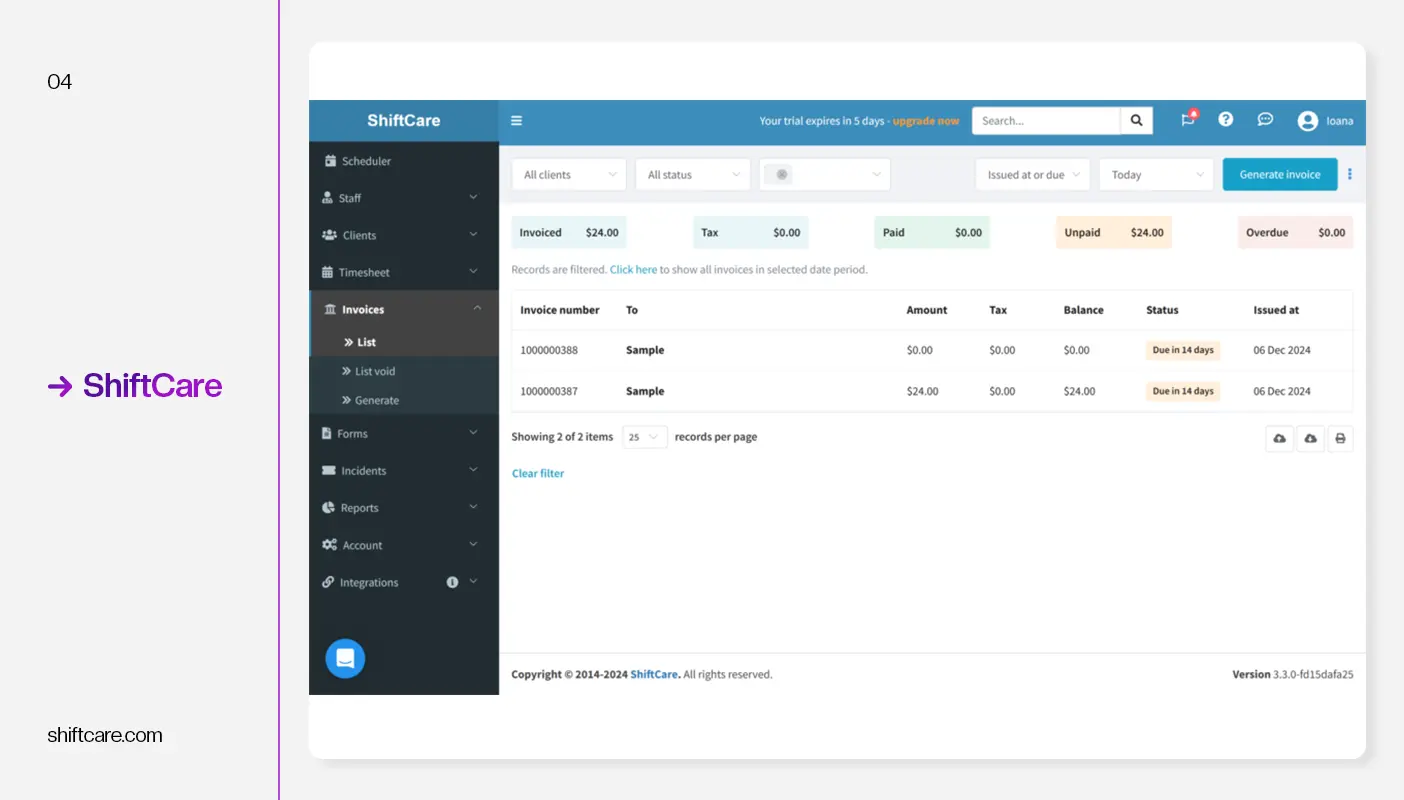Image resolution: width=1404 pixels, height=800 pixels.
Task: Open the All clients dropdown
Action: point(569,175)
